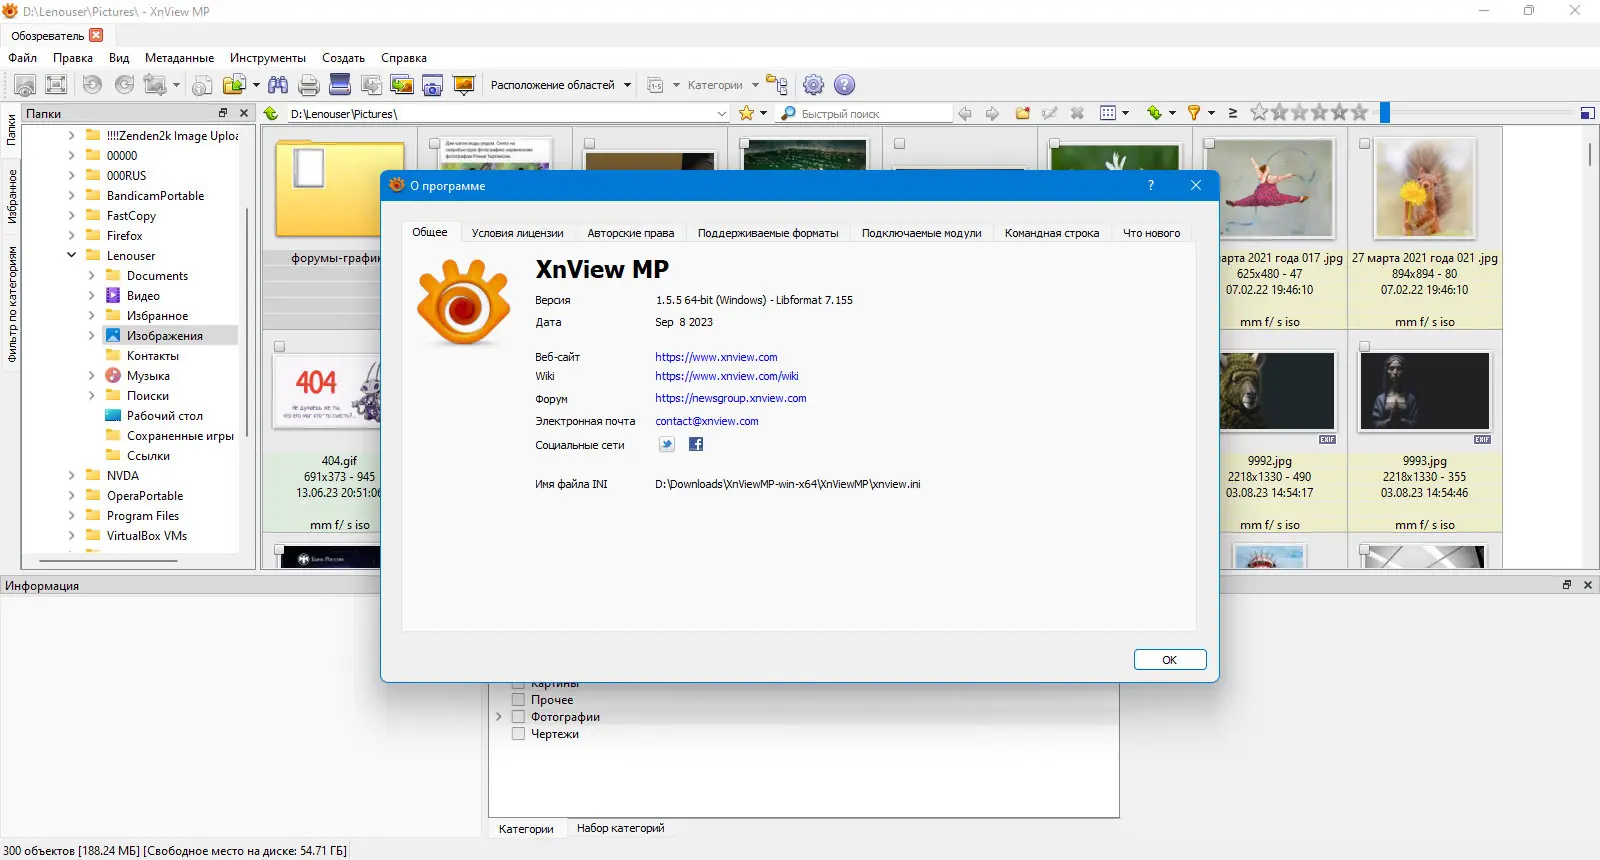The image size is (1600, 860).
Task: Open the https://www.xnview.com link
Action: coord(716,357)
